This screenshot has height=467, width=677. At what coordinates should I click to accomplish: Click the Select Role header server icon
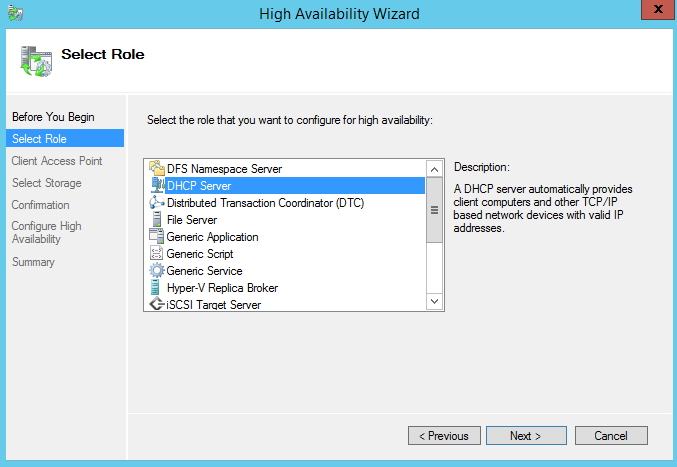tap(36, 61)
